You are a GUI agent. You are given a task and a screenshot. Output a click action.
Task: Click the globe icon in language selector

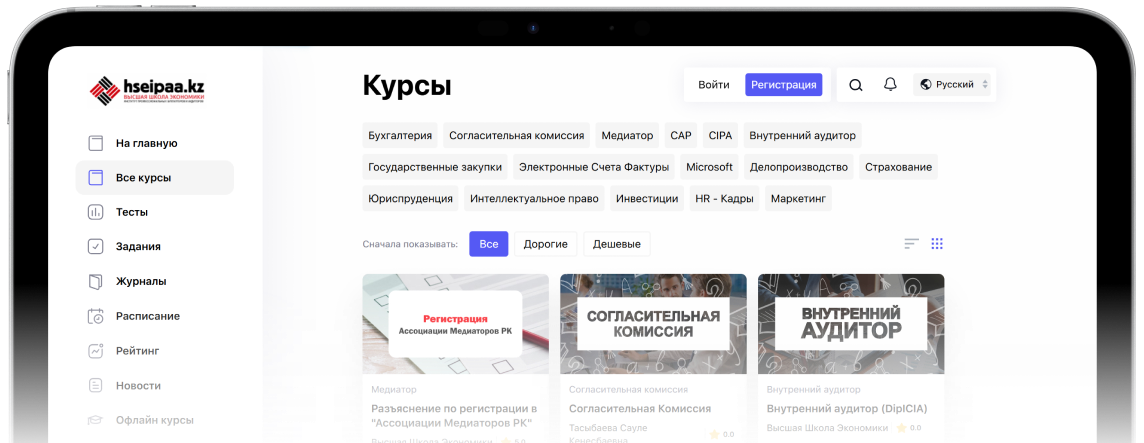pos(926,85)
